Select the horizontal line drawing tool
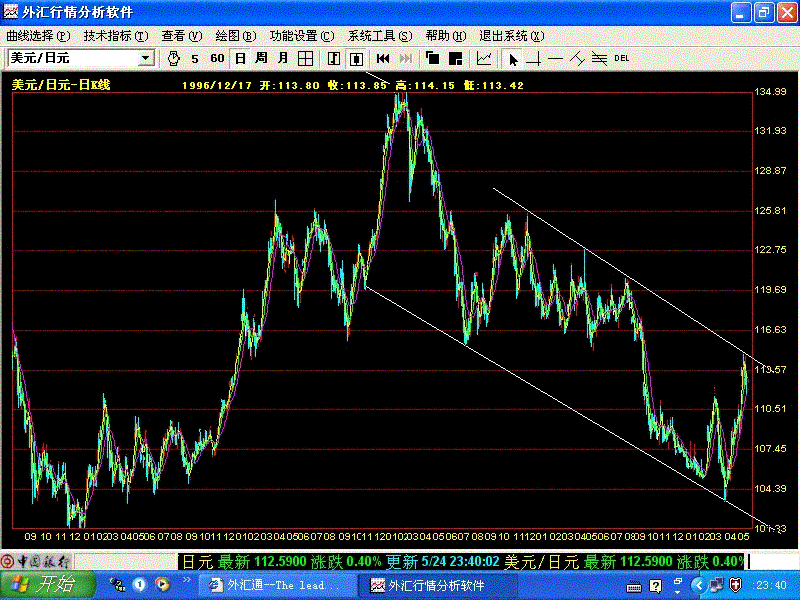Viewport: 800px width, 600px height. 555,59
